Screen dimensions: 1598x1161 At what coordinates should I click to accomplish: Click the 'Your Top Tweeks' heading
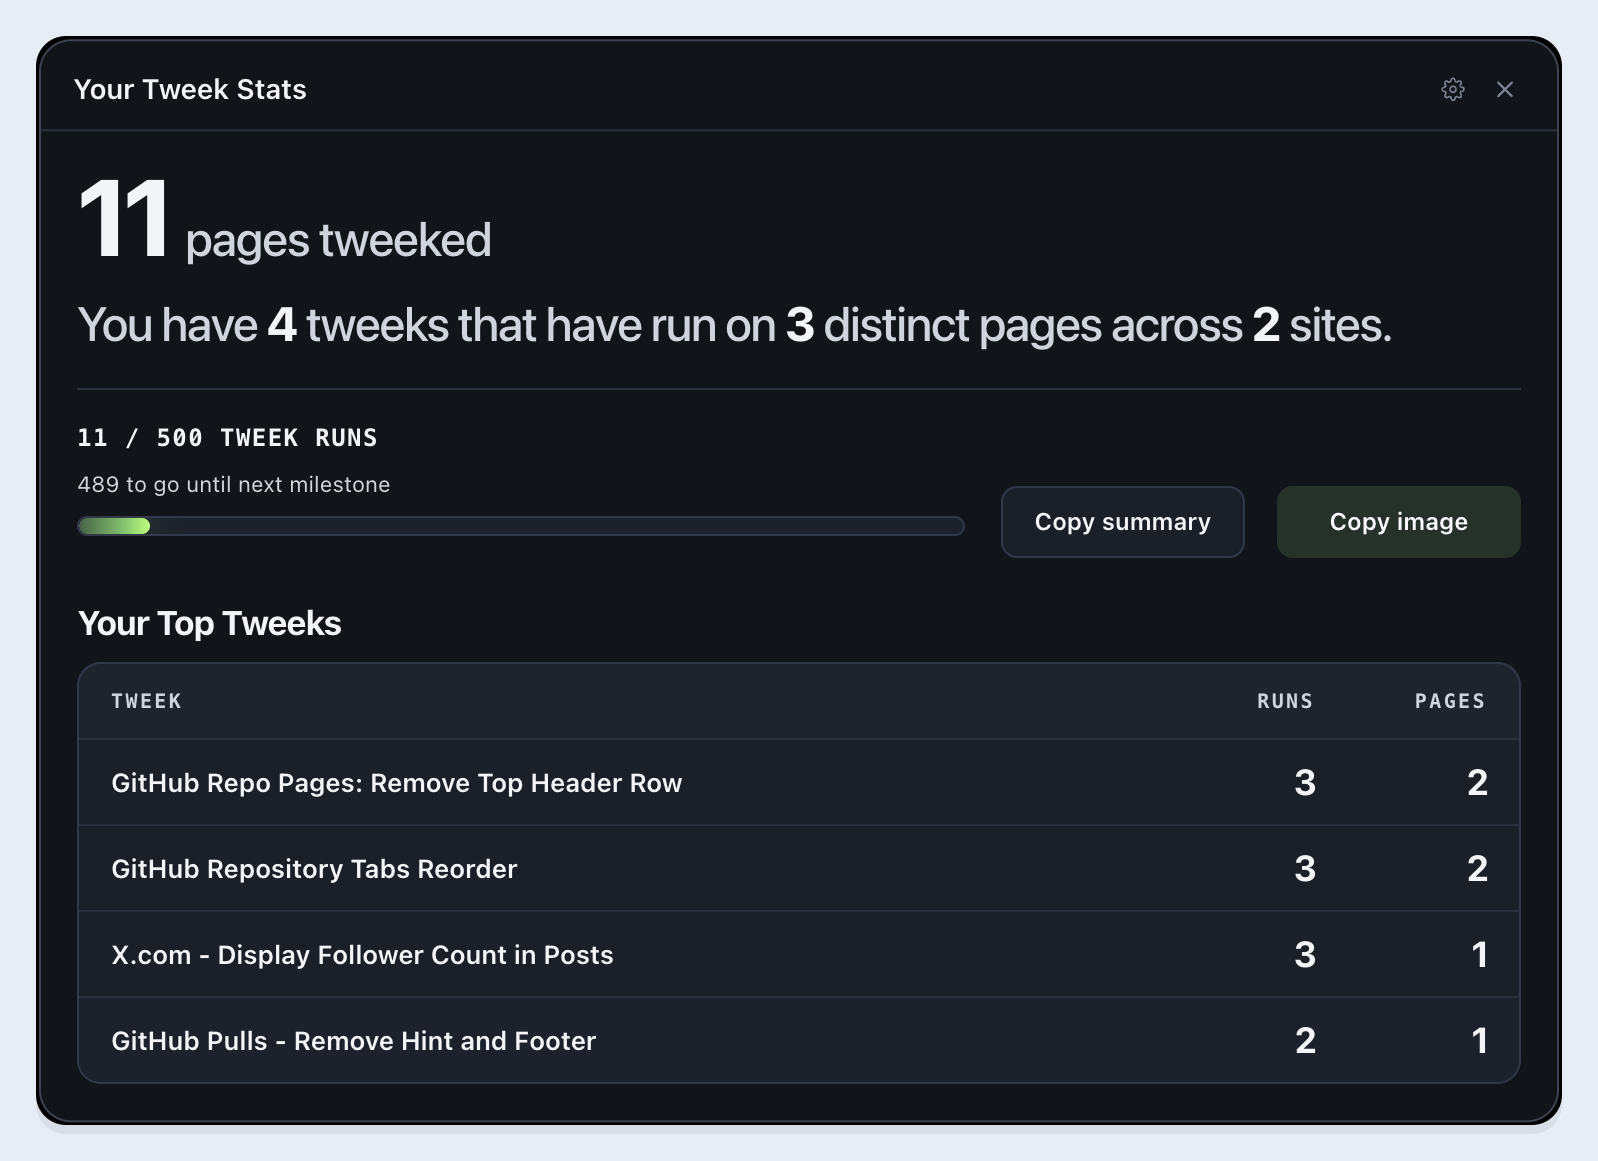[210, 623]
